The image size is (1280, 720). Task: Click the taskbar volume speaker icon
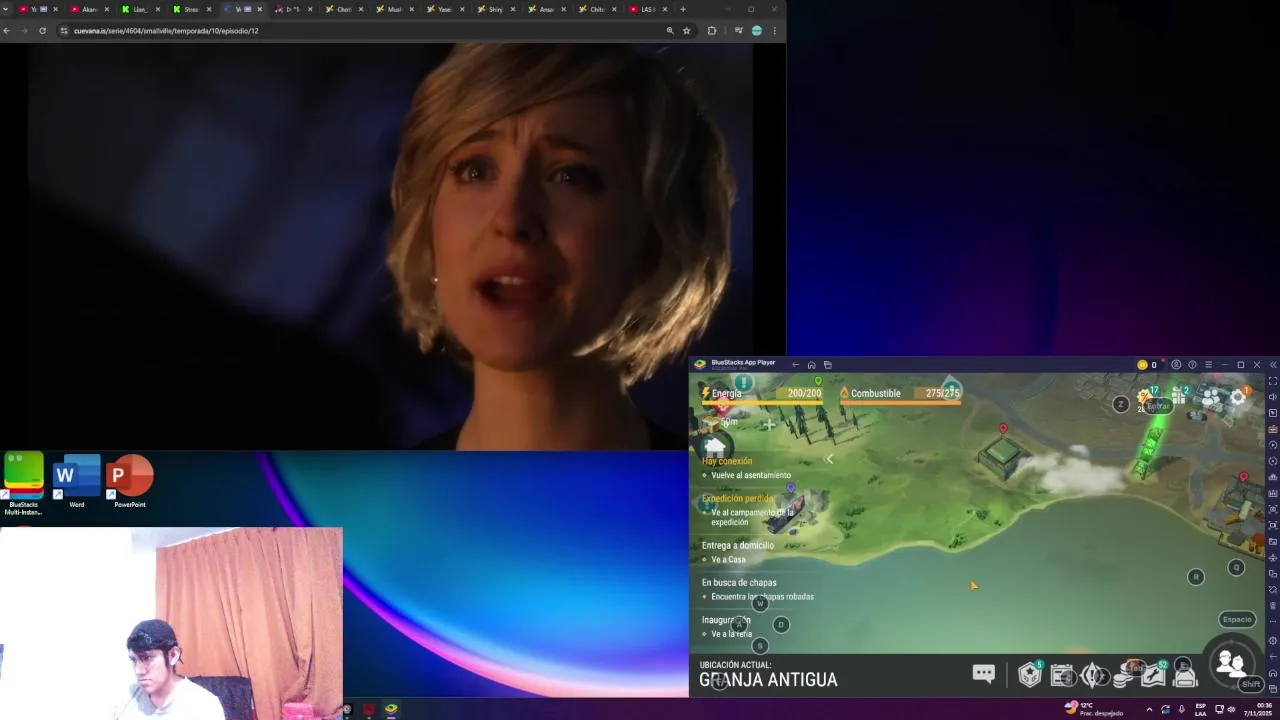(1231, 709)
